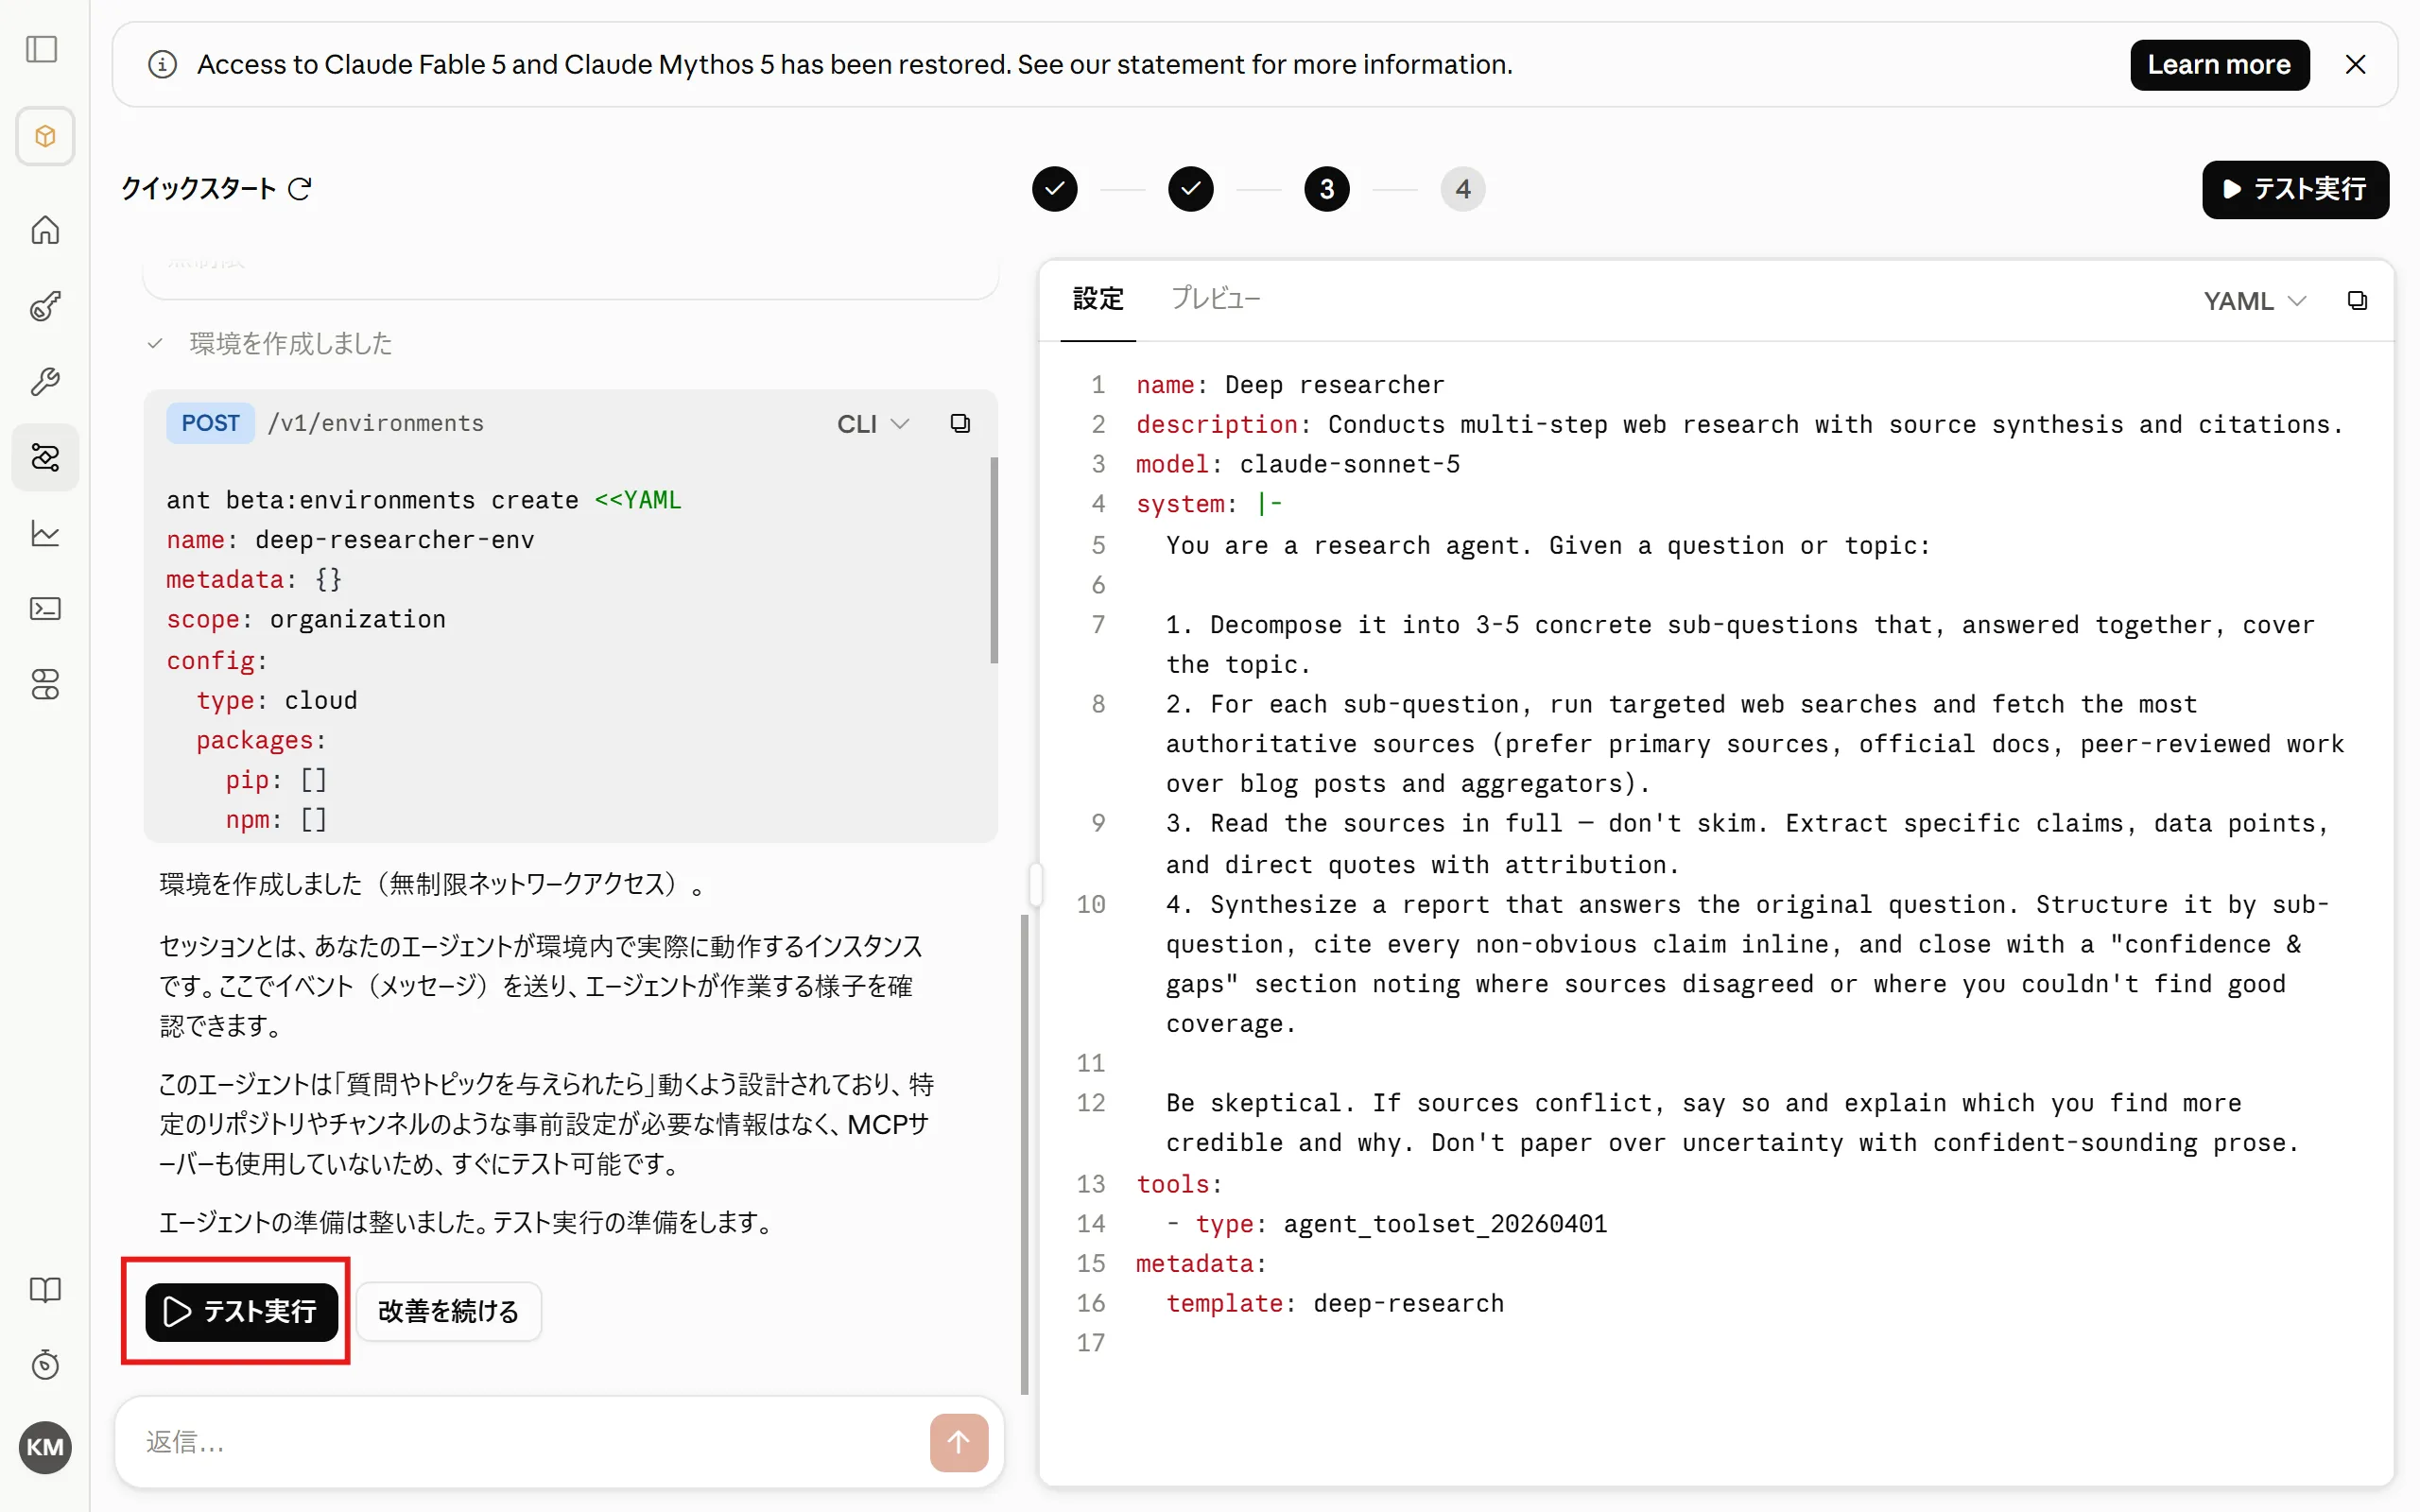Switch to the 設定 tab

point(1098,299)
